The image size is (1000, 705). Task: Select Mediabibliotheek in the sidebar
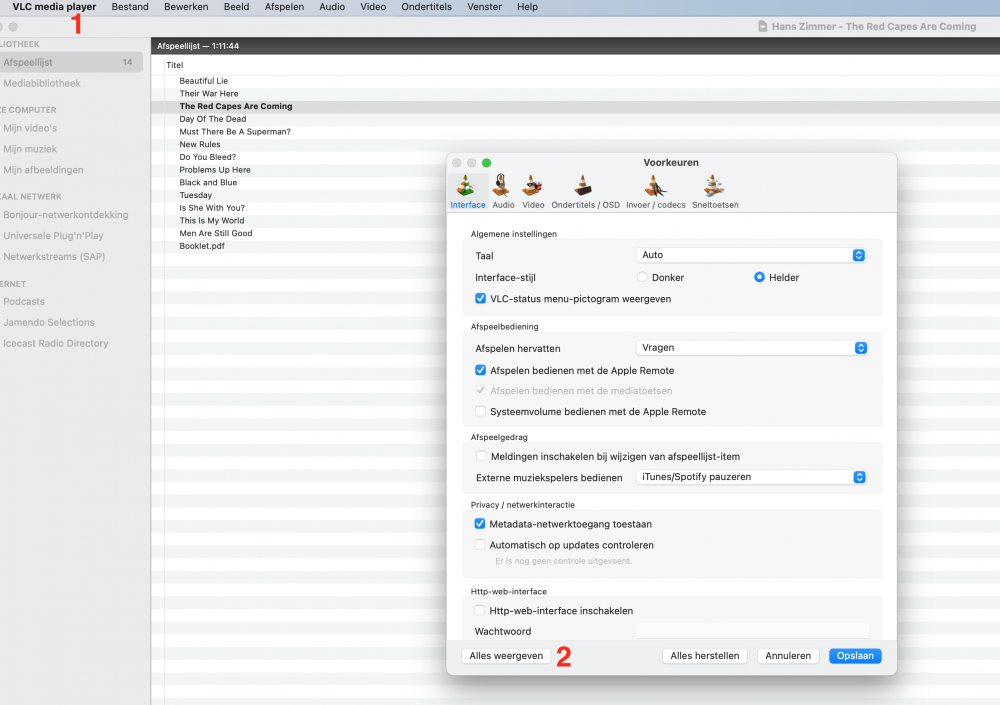pos(42,83)
